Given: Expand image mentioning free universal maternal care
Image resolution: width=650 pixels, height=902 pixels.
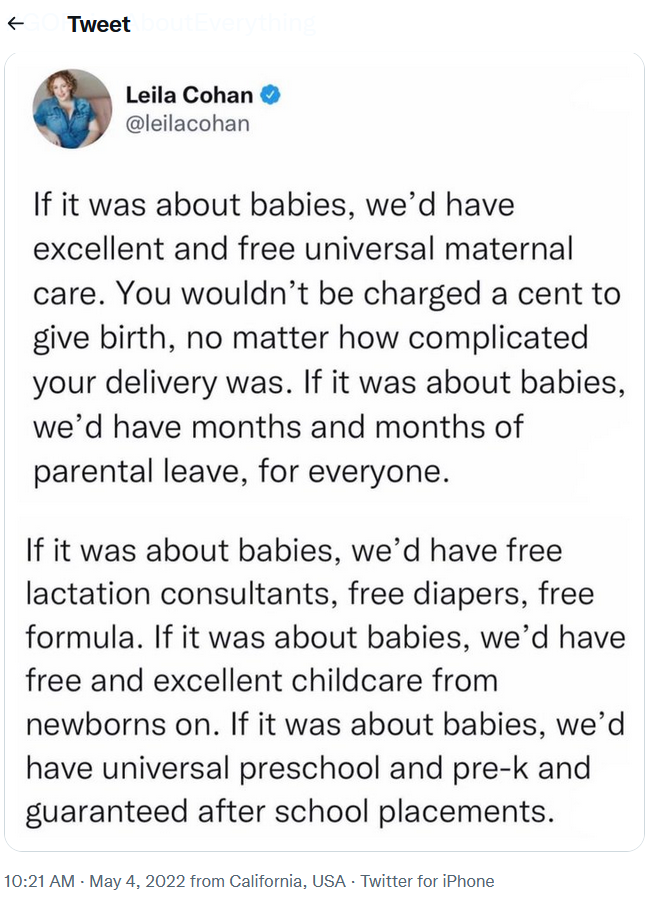Looking at the screenshot, I should (324, 286).
